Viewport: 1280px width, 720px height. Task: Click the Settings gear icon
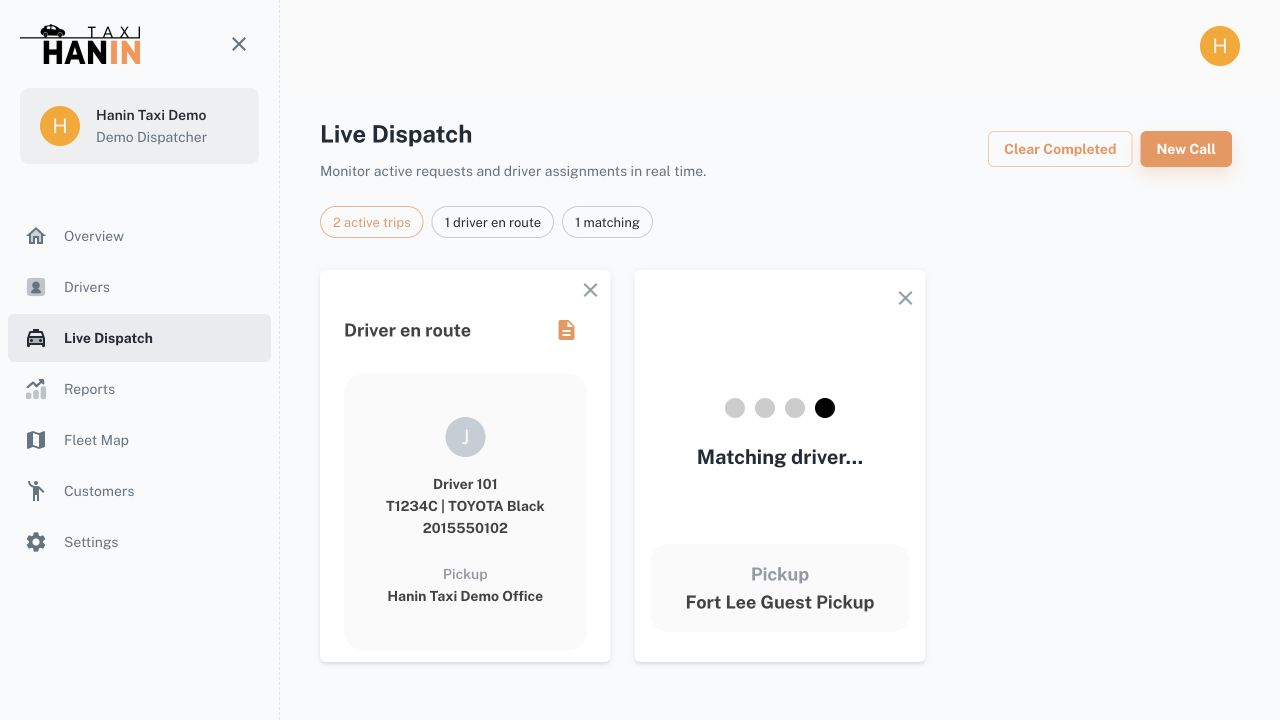click(36, 542)
